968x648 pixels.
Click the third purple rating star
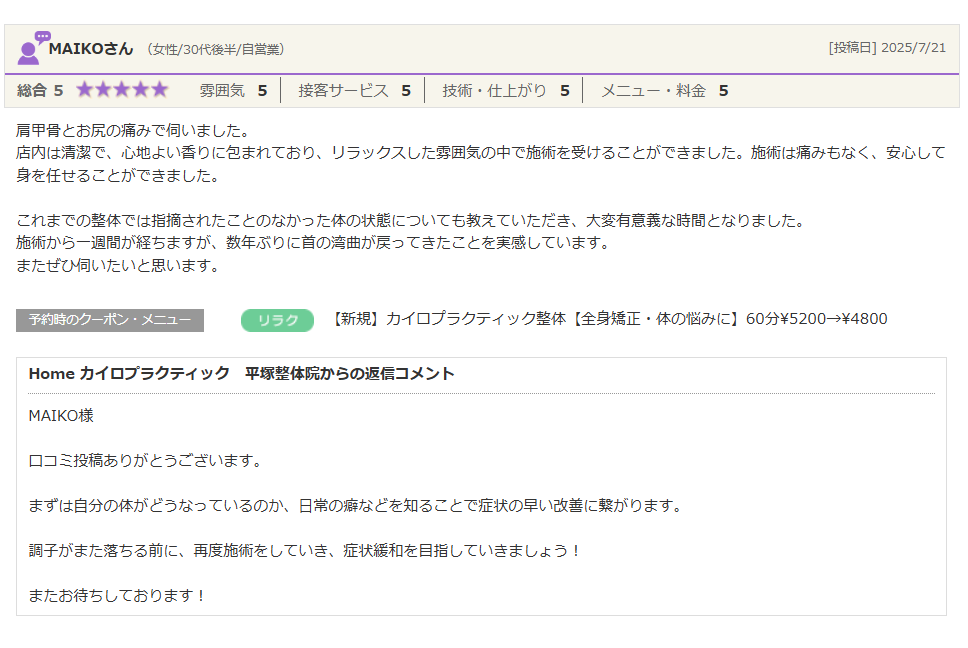[122, 90]
